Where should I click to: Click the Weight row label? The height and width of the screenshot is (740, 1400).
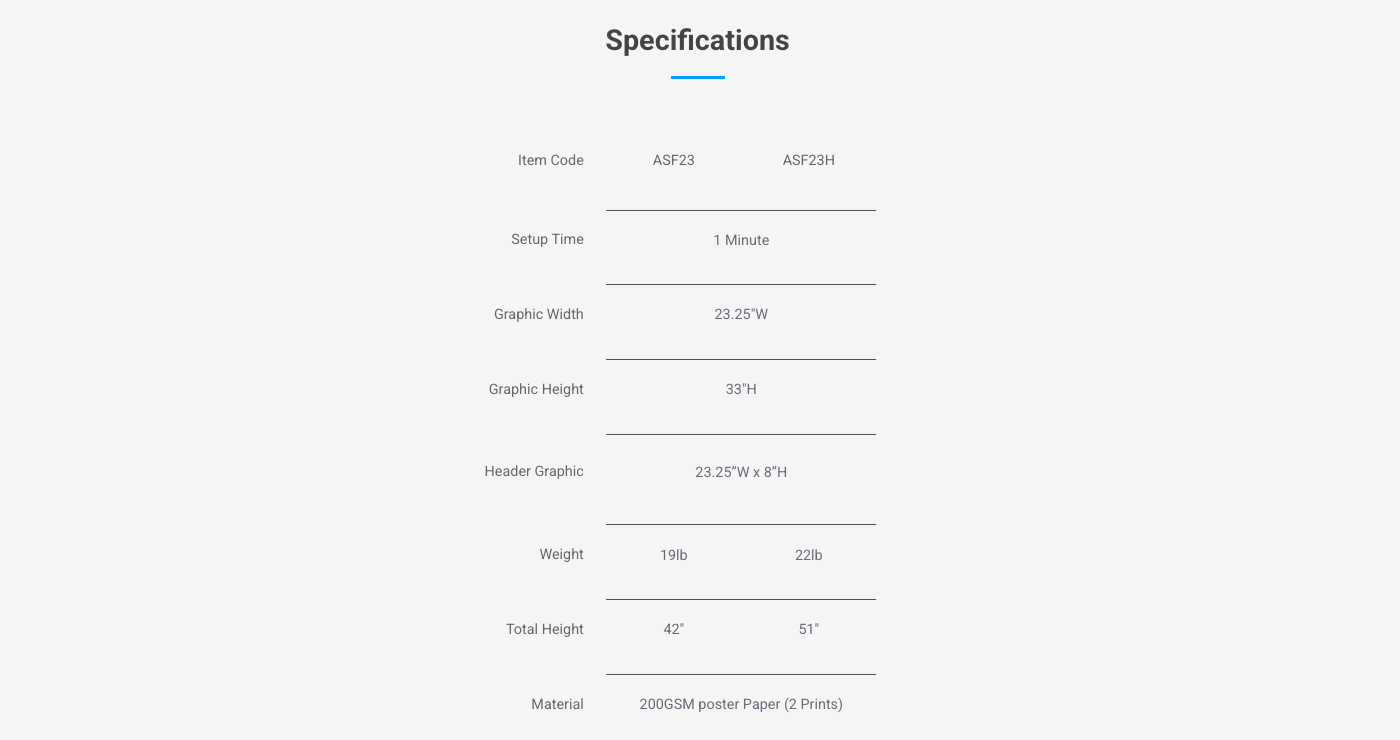(x=561, y=554)
